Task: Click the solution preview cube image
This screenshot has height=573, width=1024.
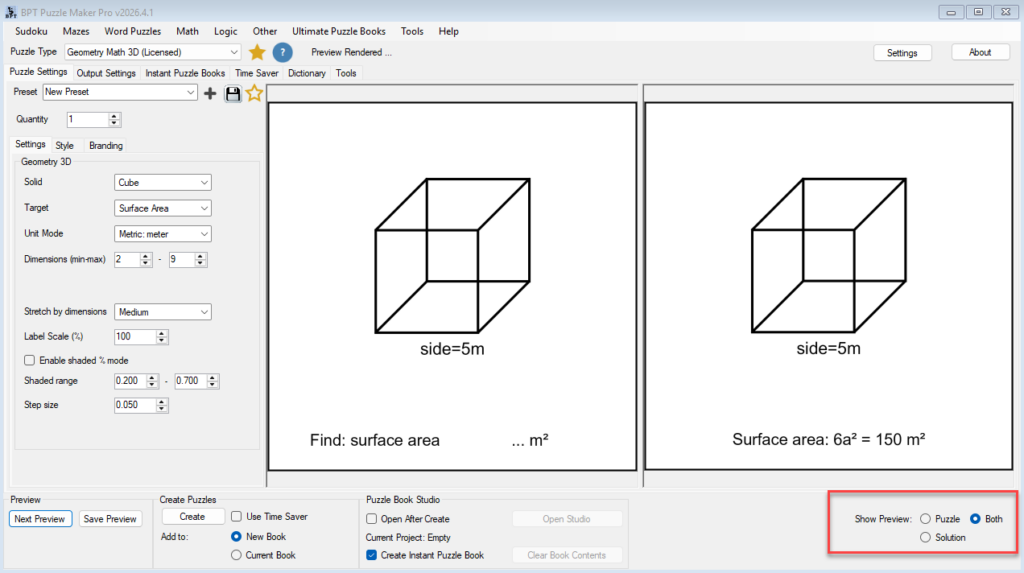Action: 829,255
